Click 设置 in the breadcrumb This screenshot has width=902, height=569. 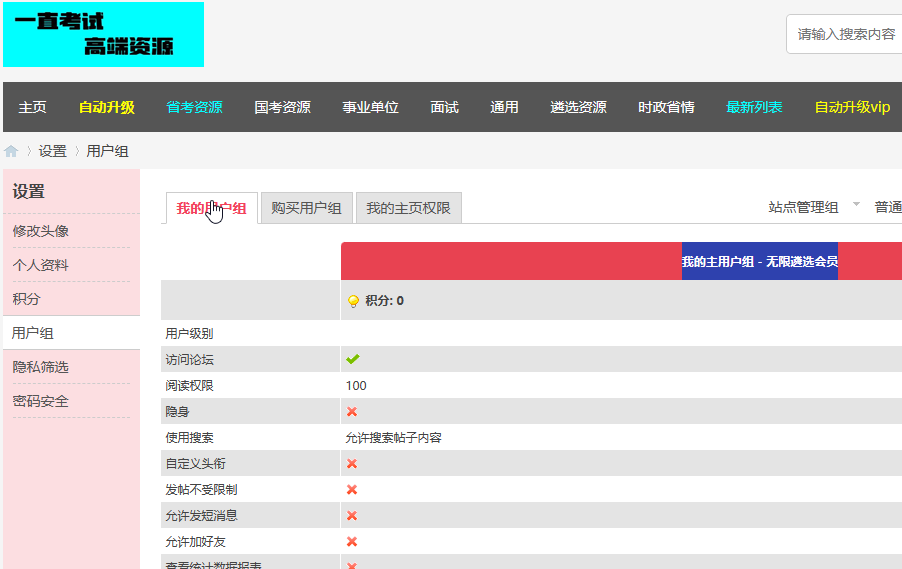pos(52,151)
